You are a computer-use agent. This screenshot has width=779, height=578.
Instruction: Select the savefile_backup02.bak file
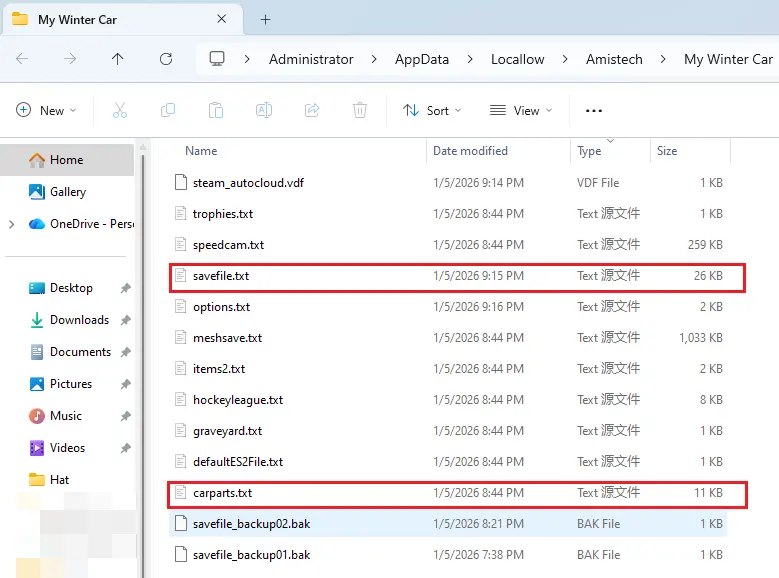click(447, 524)
